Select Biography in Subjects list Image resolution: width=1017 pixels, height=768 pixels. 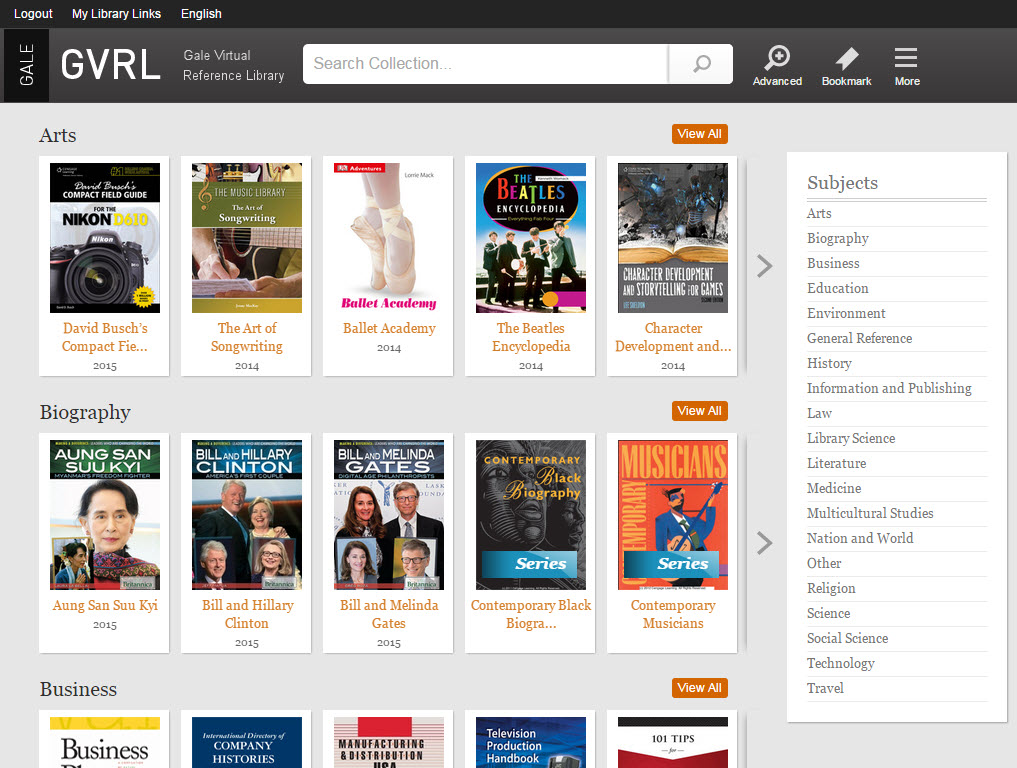(837, 238)
